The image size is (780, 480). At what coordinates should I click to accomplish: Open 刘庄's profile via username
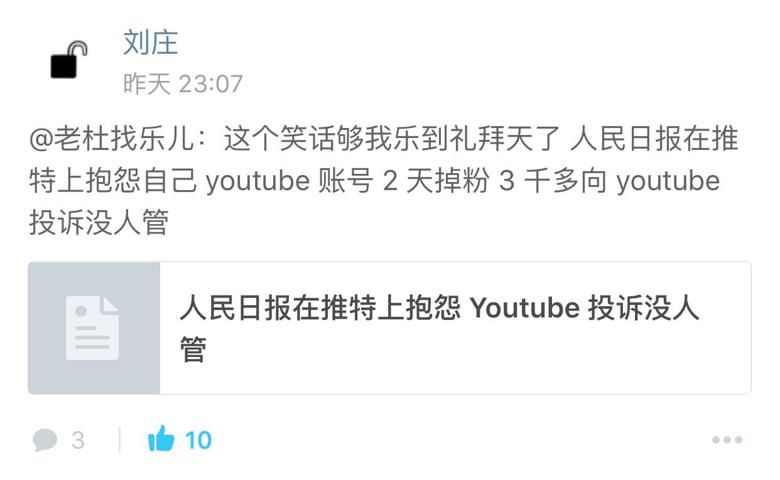pyautogui.click(x=150, y=42)
